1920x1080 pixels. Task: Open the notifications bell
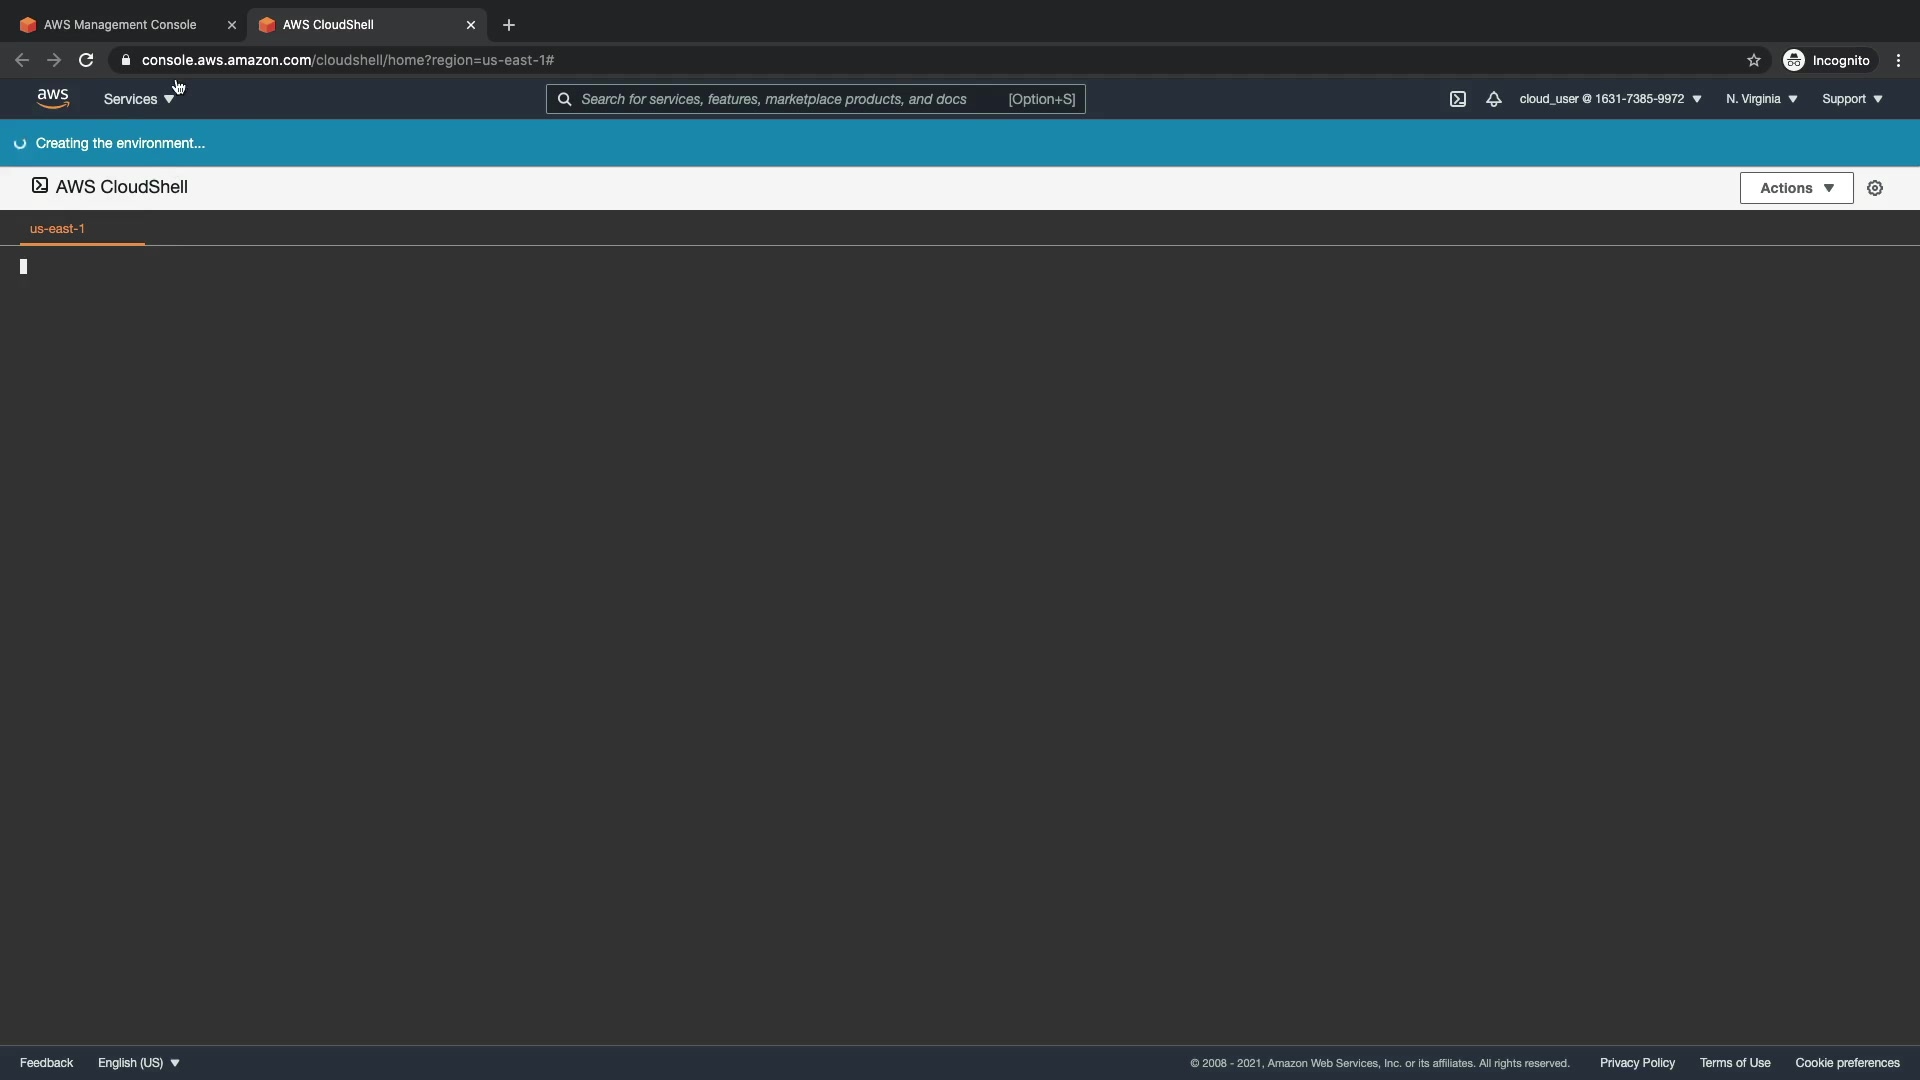coord(1493,99)
